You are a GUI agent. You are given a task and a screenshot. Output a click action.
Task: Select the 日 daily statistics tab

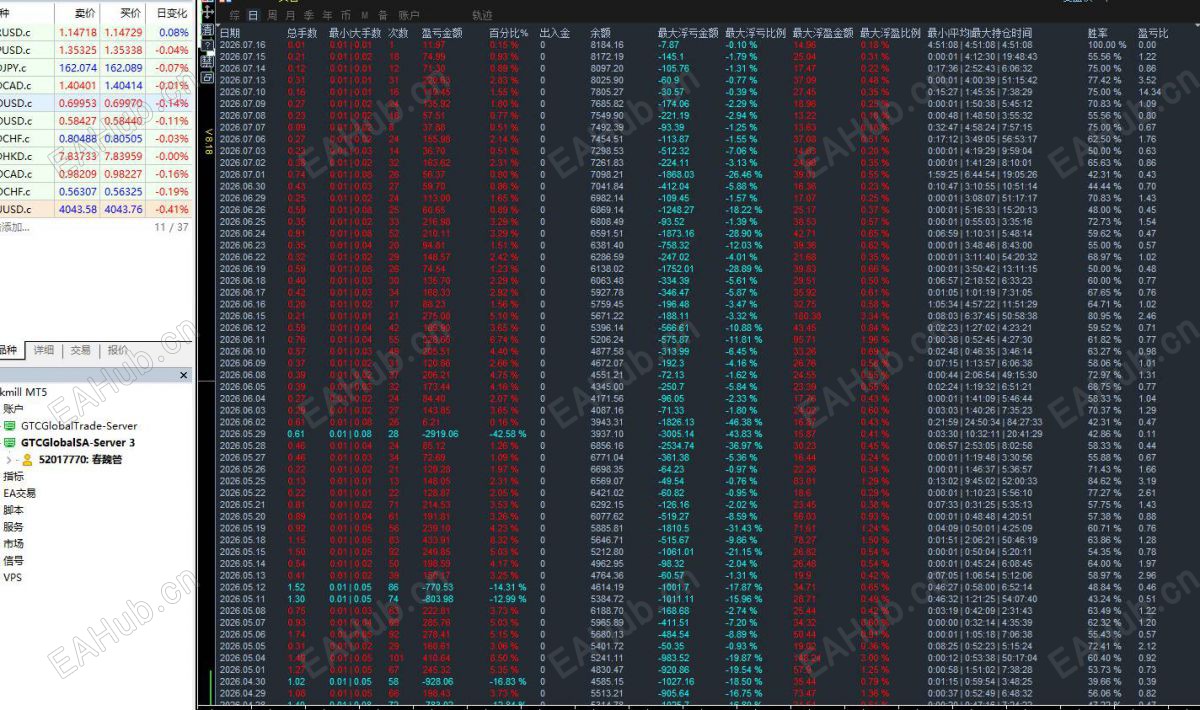click(x=253, y=16)
